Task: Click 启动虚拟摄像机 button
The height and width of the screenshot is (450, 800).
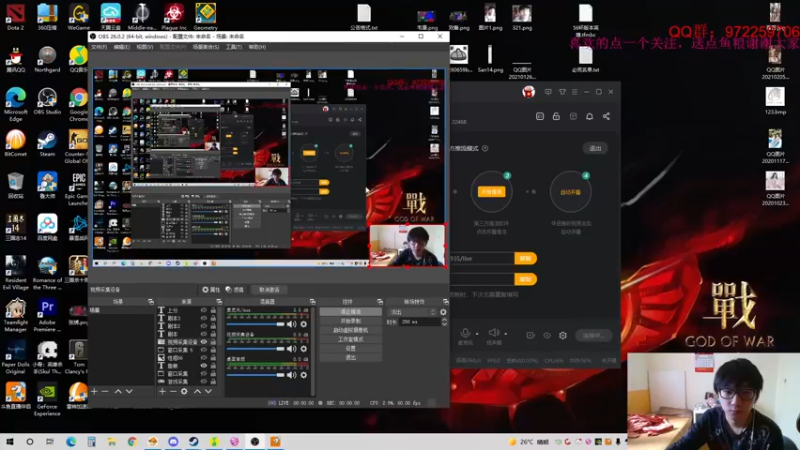Action: (351, 330)
